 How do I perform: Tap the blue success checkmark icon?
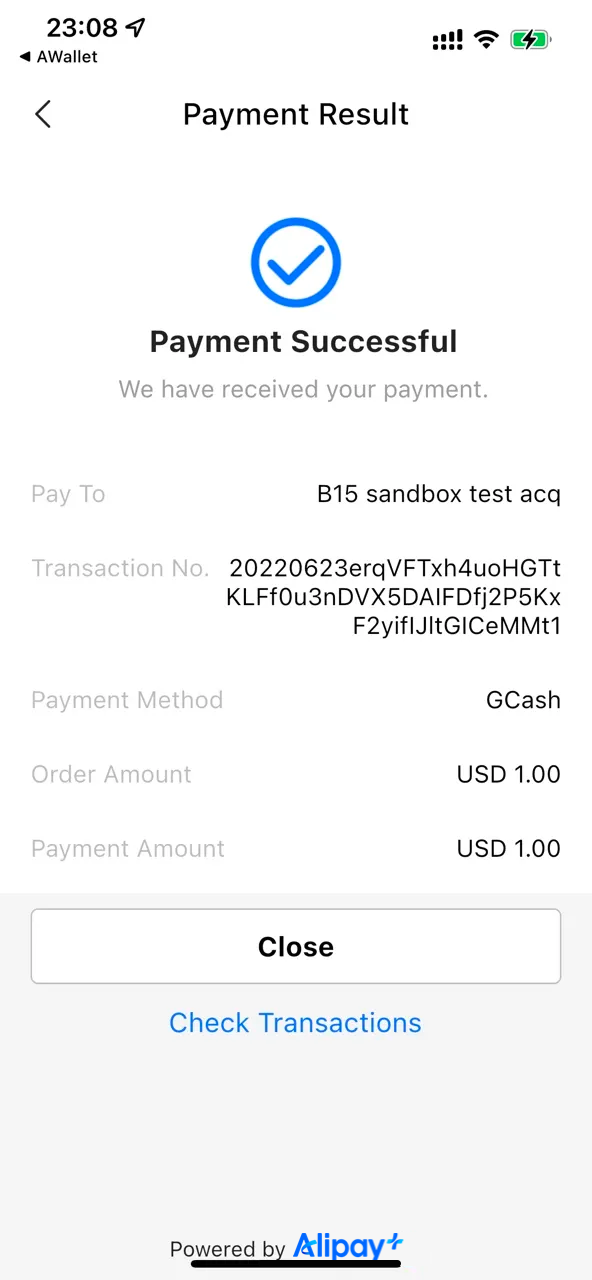[x=295, y=262]
